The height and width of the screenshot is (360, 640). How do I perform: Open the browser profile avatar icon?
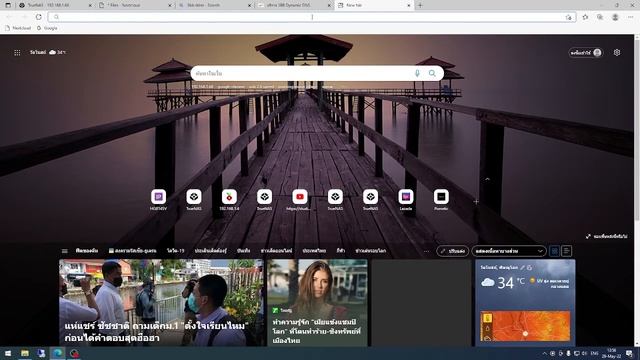coord(615,17)
